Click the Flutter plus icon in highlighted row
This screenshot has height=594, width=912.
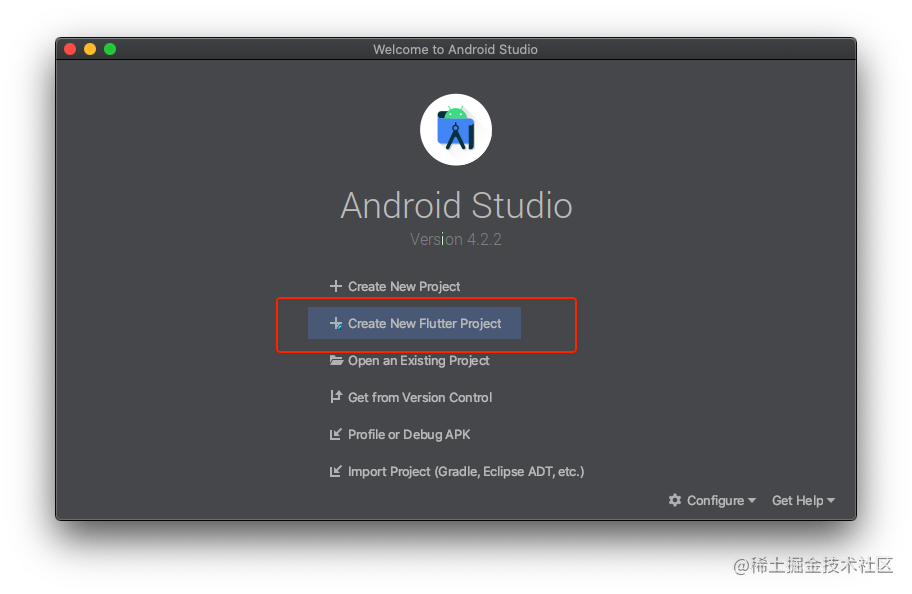point(336,323)
